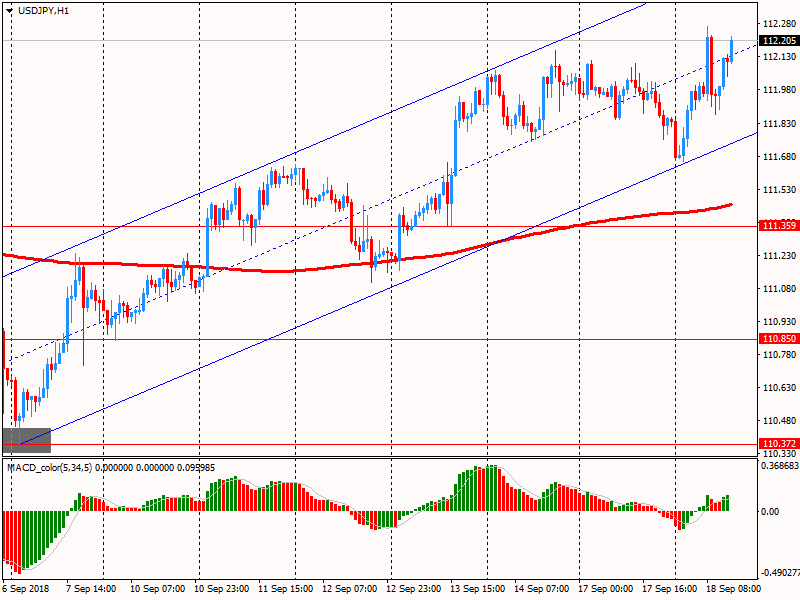Click time axis label 11 Sep 15:00
800x600 pixels.
click(x=286, y=588)
